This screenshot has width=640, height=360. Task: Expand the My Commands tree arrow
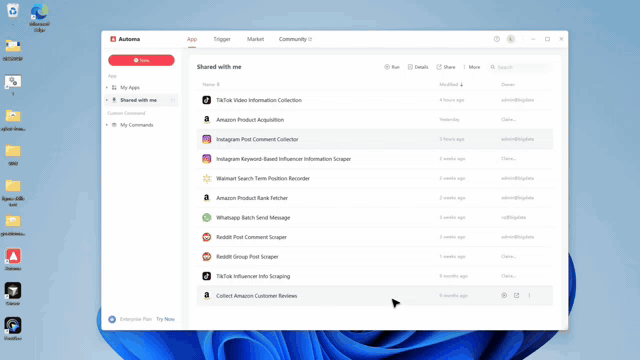click(x=107, y=125)
